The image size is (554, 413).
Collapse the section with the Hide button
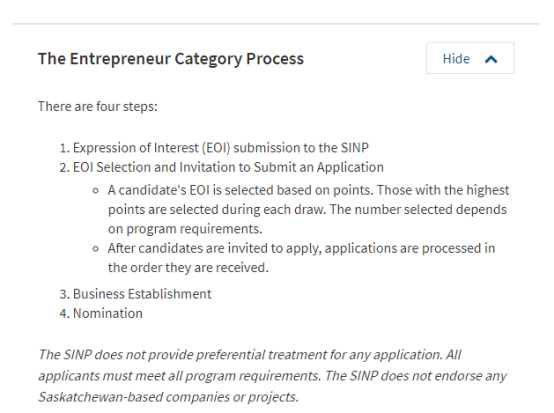point(470,58)
